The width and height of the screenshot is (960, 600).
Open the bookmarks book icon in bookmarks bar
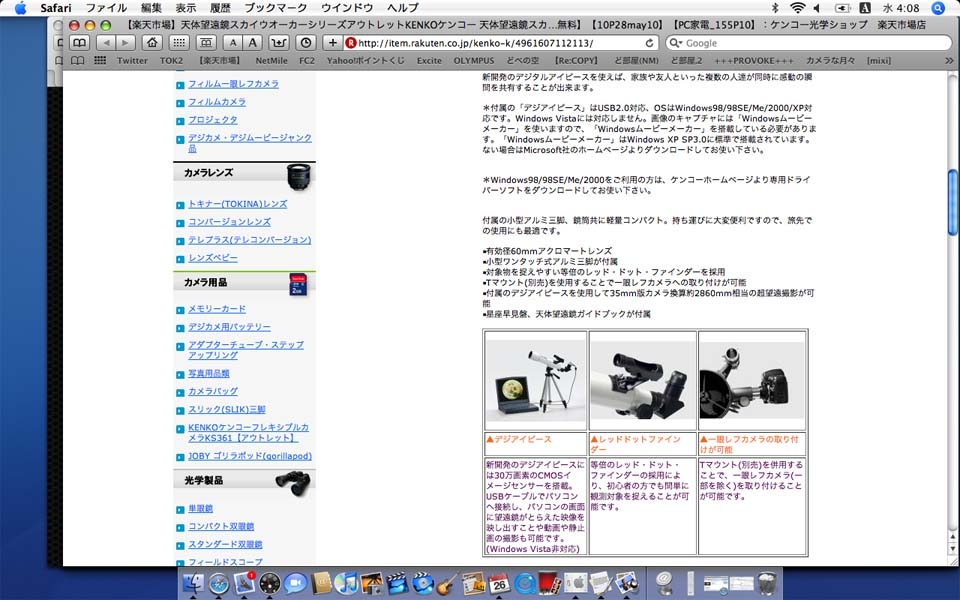[x=77, y=60]
